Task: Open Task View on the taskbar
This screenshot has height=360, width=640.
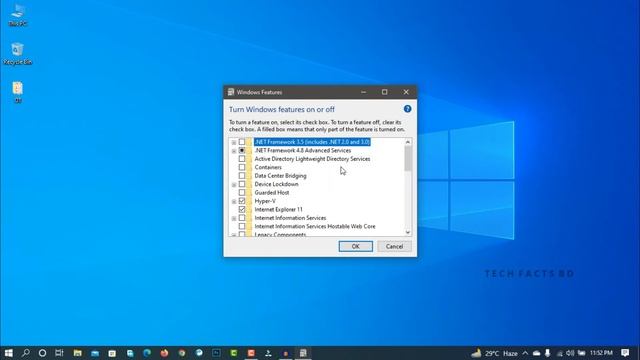Action: 59,353
